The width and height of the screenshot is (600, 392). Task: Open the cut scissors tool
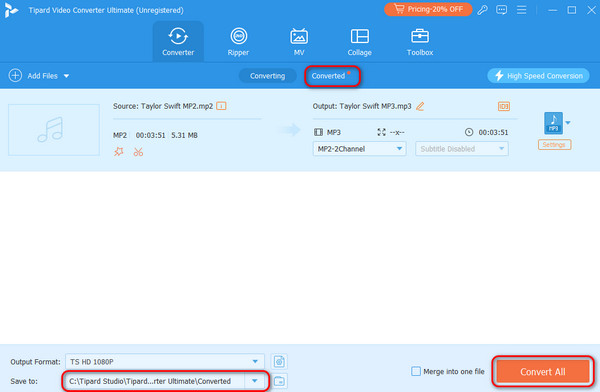coord(138,152)
